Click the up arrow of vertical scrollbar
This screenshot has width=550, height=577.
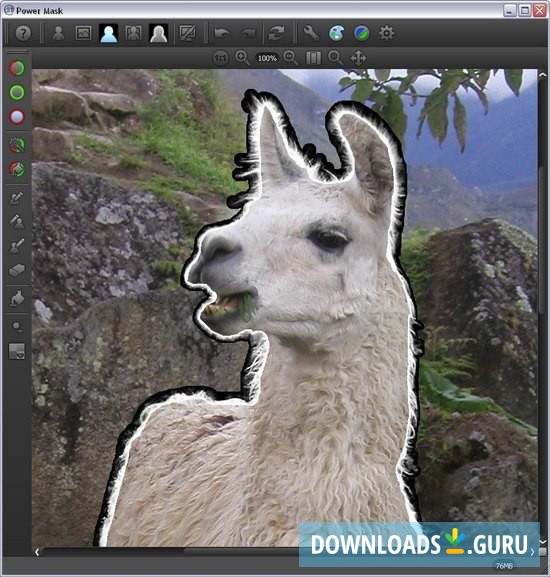point(542,75)
